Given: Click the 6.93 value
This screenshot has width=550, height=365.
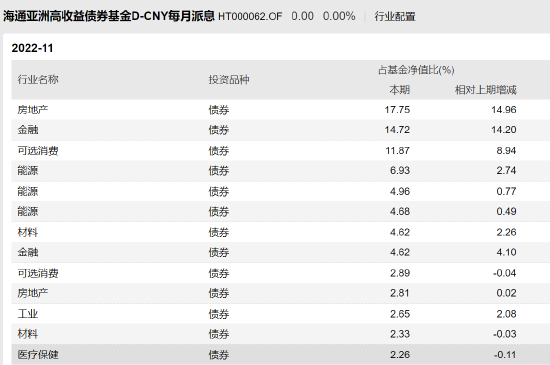Looking at the screenshot, I should pyautogui.click(x=400, y=171).
